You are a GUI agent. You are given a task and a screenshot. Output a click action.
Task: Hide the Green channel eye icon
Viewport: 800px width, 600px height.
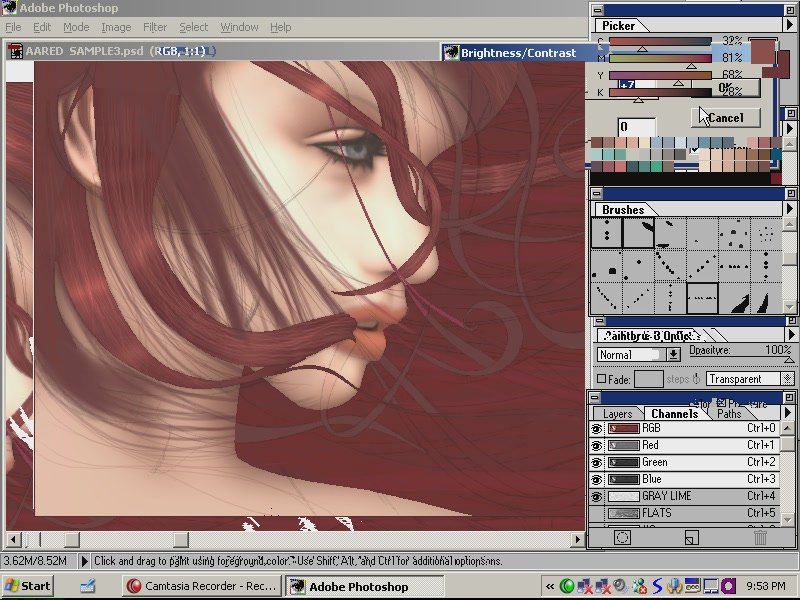pyautogui.click(x=596, y=462)
